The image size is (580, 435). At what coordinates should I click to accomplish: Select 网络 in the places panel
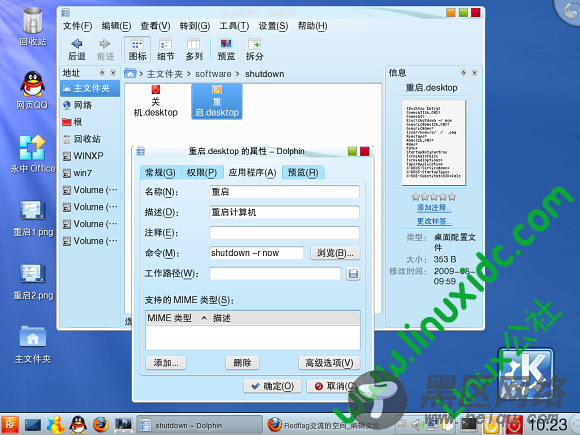click(x=90, y=105)
